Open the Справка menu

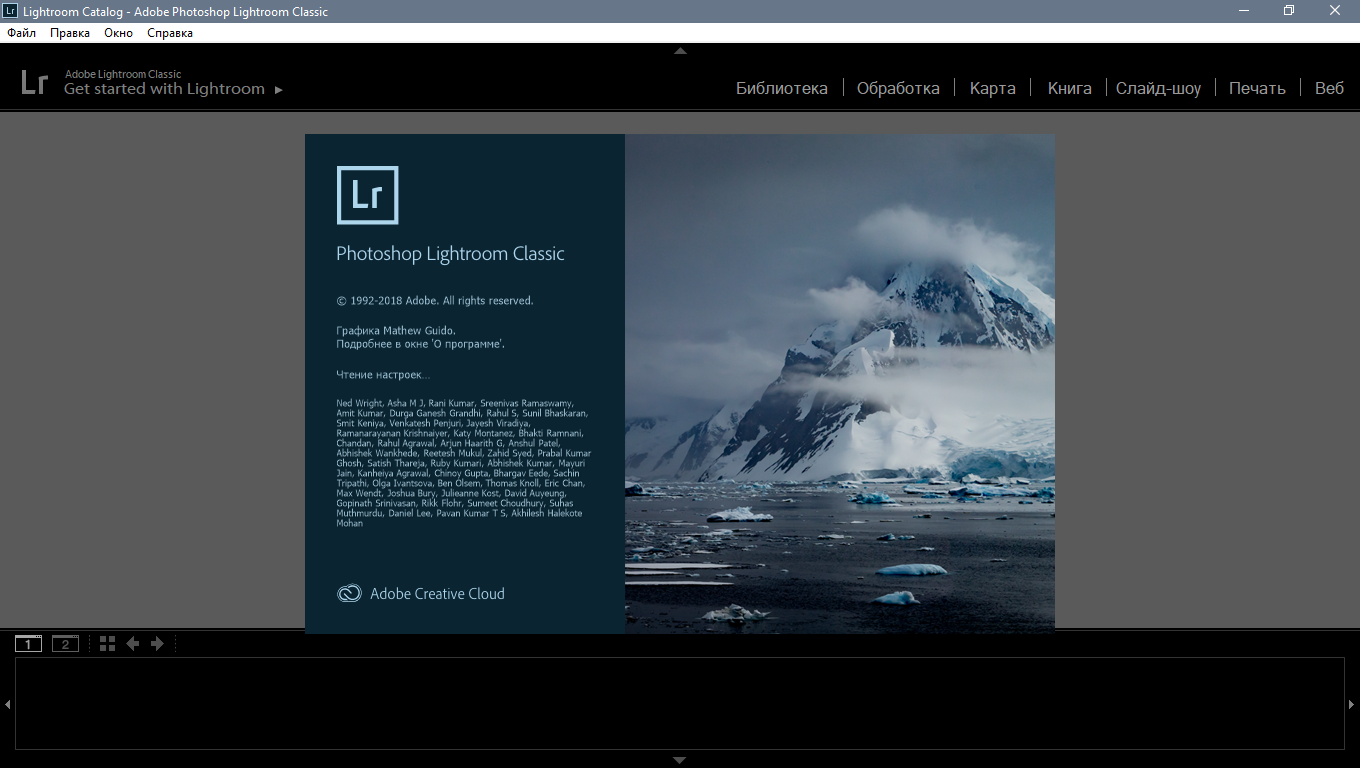[x=170, y=33]
